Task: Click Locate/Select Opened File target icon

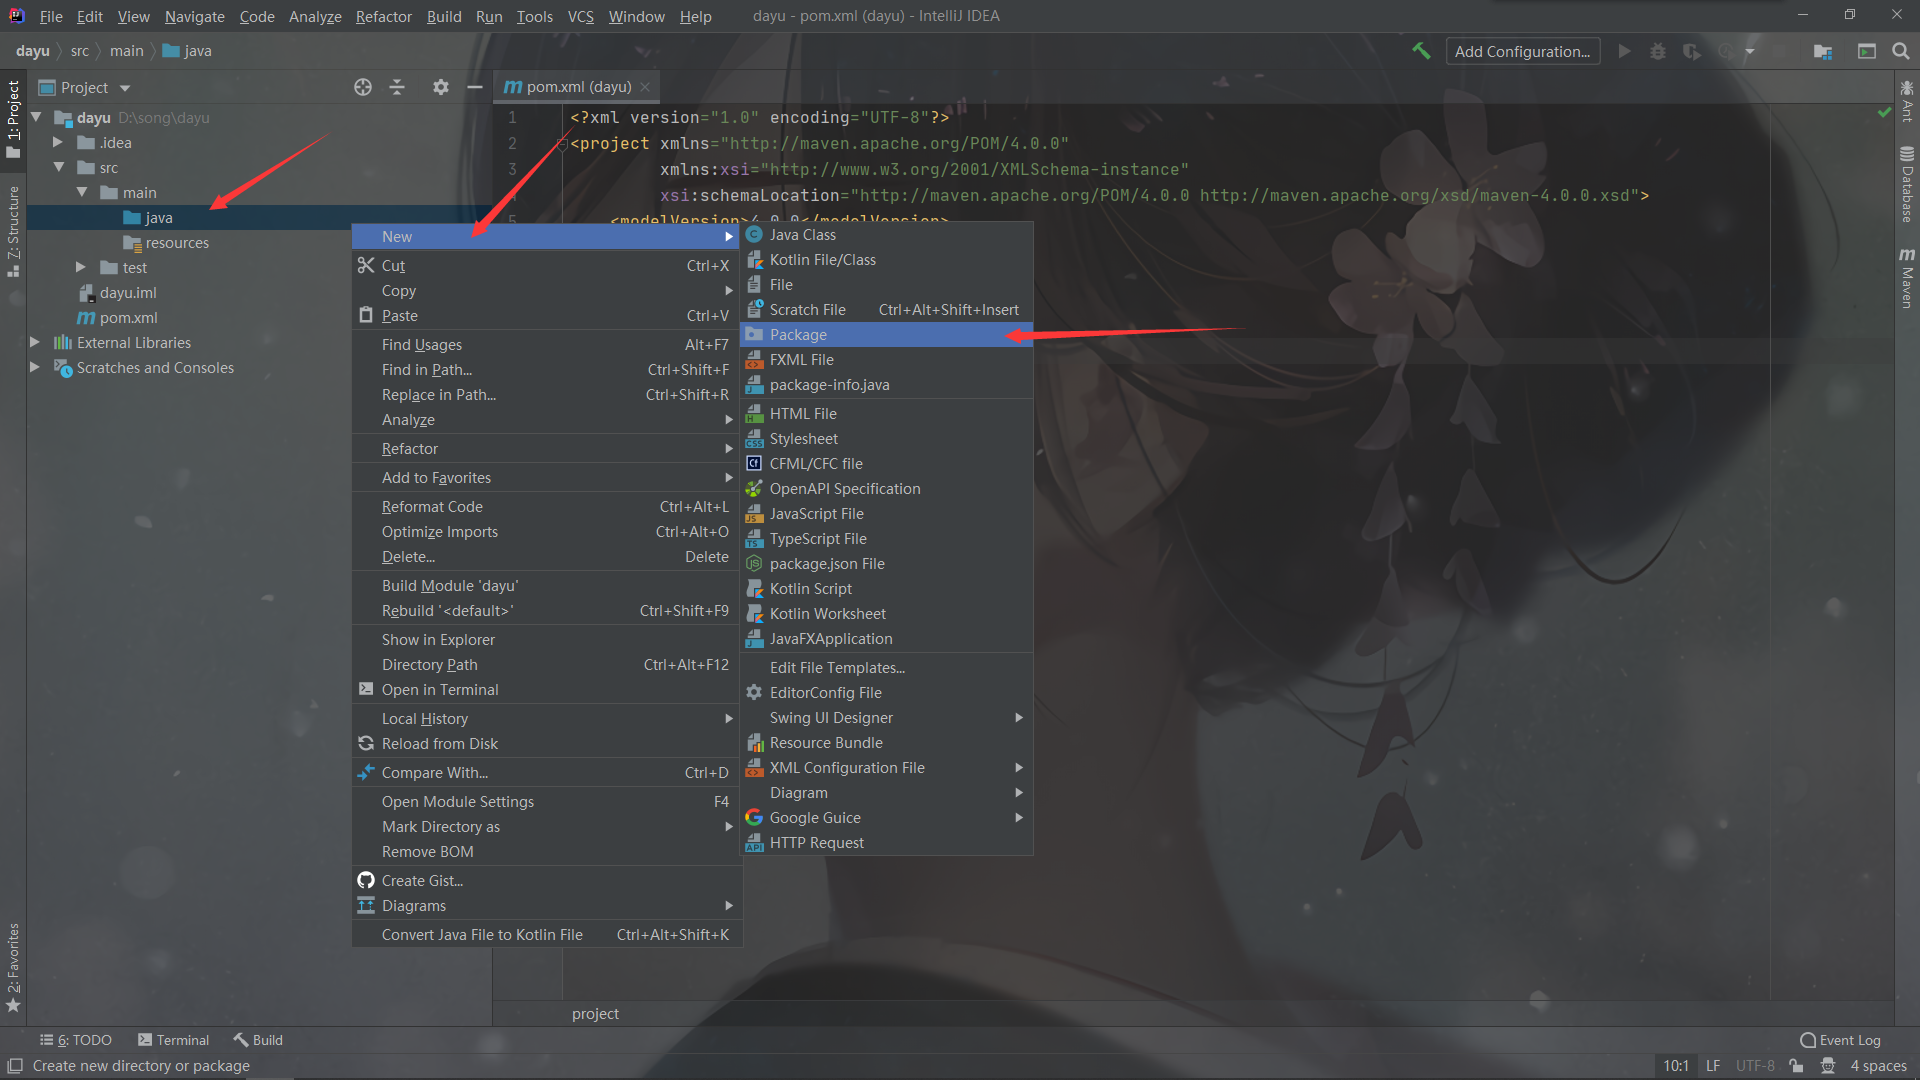Action: click(x=363, y=87)
